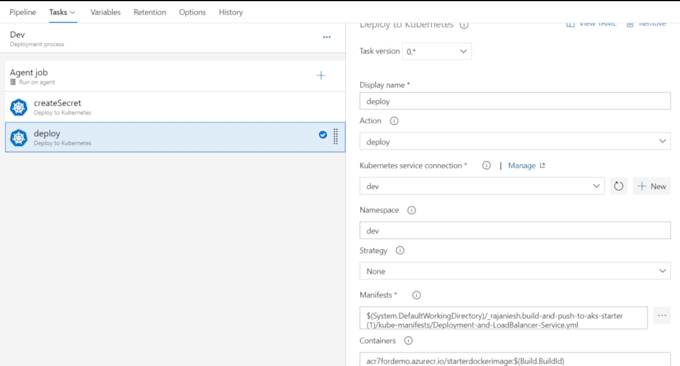
Task: Show info for Kubernetes service connection
Action: pos(487,165)
